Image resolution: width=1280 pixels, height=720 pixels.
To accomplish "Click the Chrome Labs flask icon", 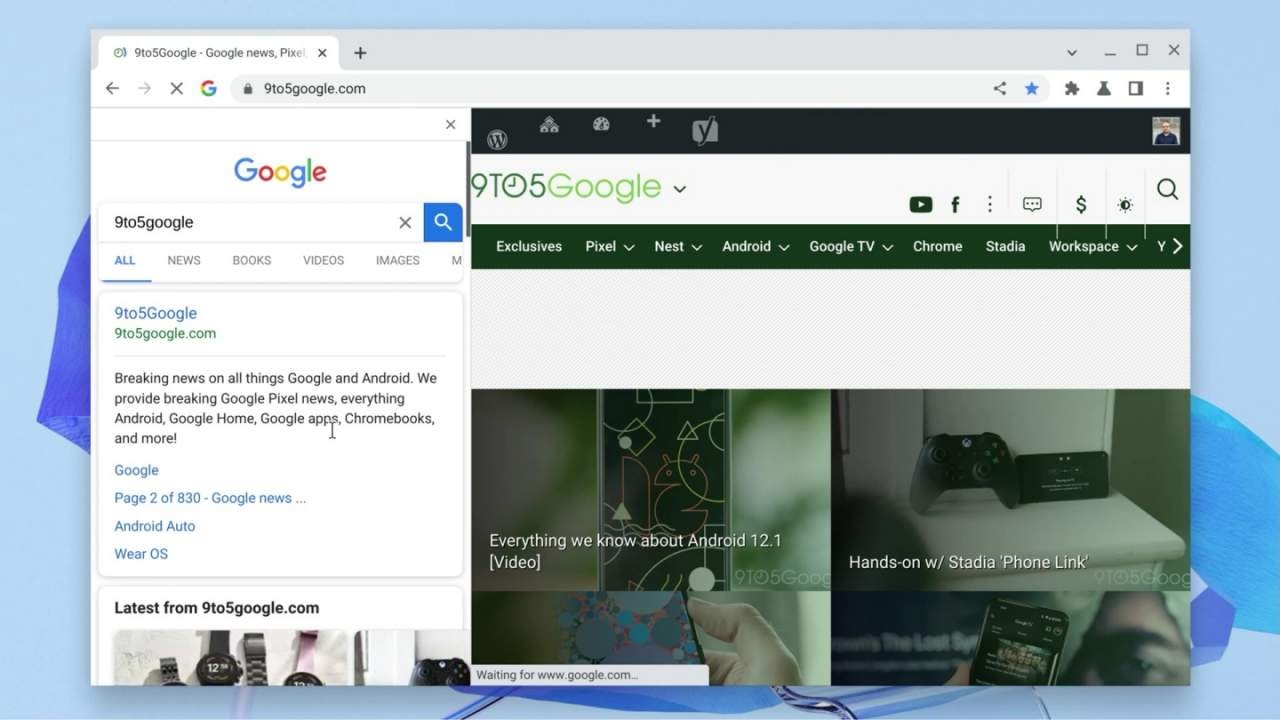I will pos(1104,88).
